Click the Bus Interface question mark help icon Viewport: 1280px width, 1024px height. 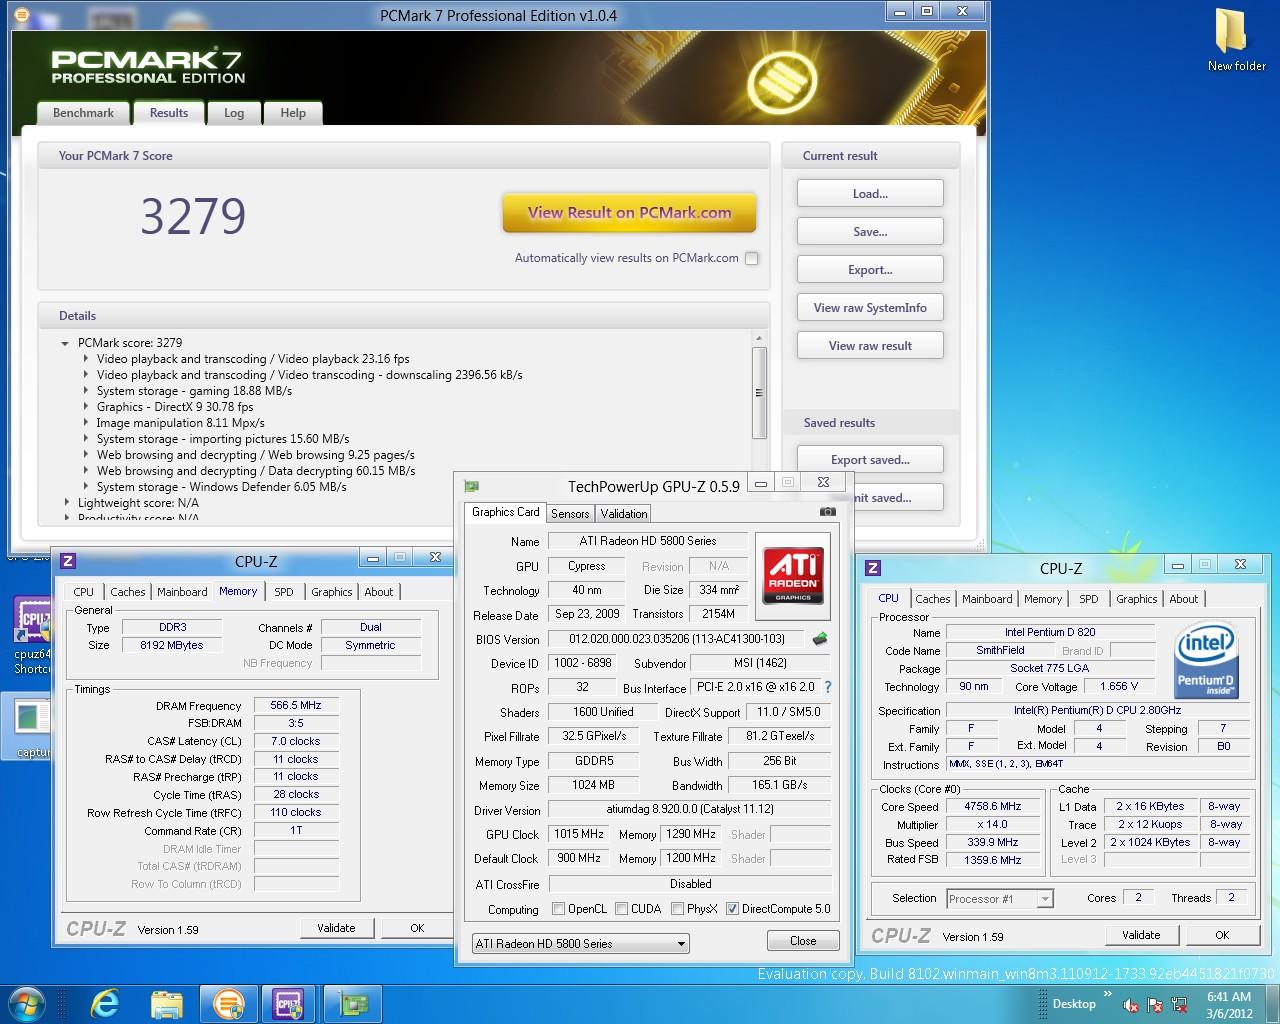click(x=828, y=687)
